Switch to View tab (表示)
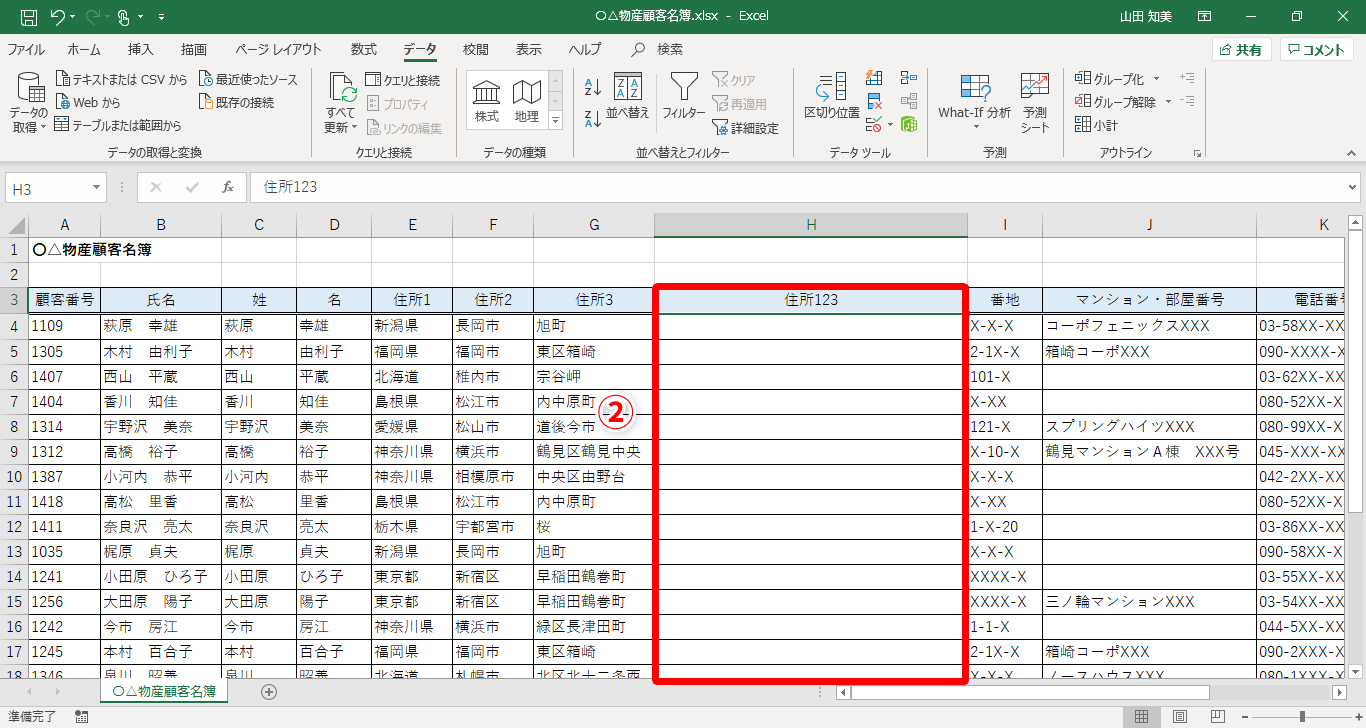The image size is (1366, 728). click(529, 49)
